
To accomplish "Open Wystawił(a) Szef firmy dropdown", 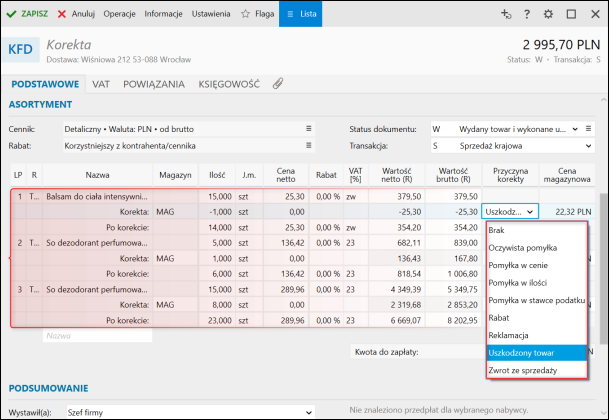I will pyautogui.click(x=308, y=413).
